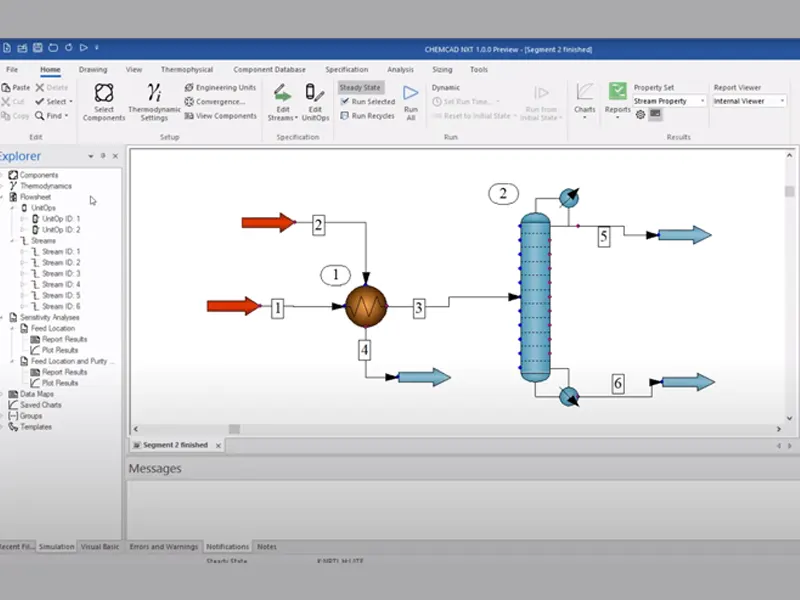800x600 pixels.
Task: Open Plot Results under Feed Location
Action: pyautogui.click(x=54, y=350)
